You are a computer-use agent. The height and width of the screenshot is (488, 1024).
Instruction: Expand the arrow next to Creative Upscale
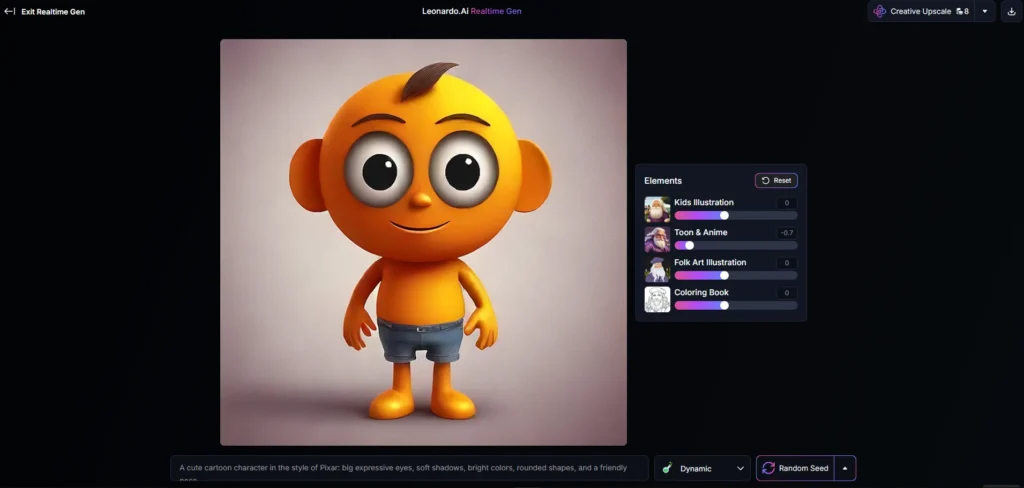[985, 11]
